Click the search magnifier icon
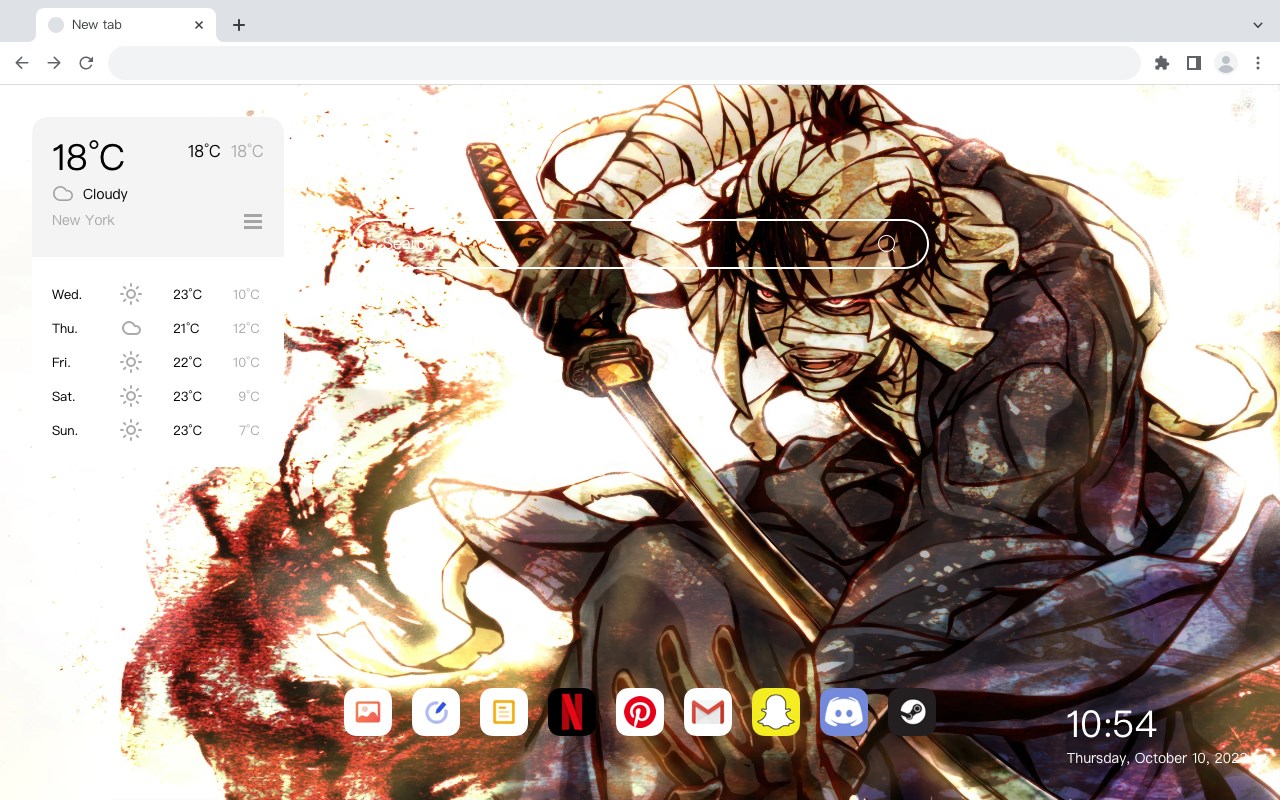This screenshot has width=1280, height=800. click(x=886, y=243)
